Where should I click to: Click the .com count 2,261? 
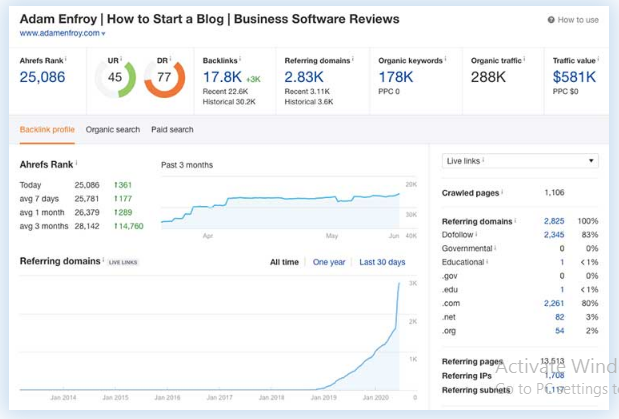pyautogui.click(x=554, y=303)
